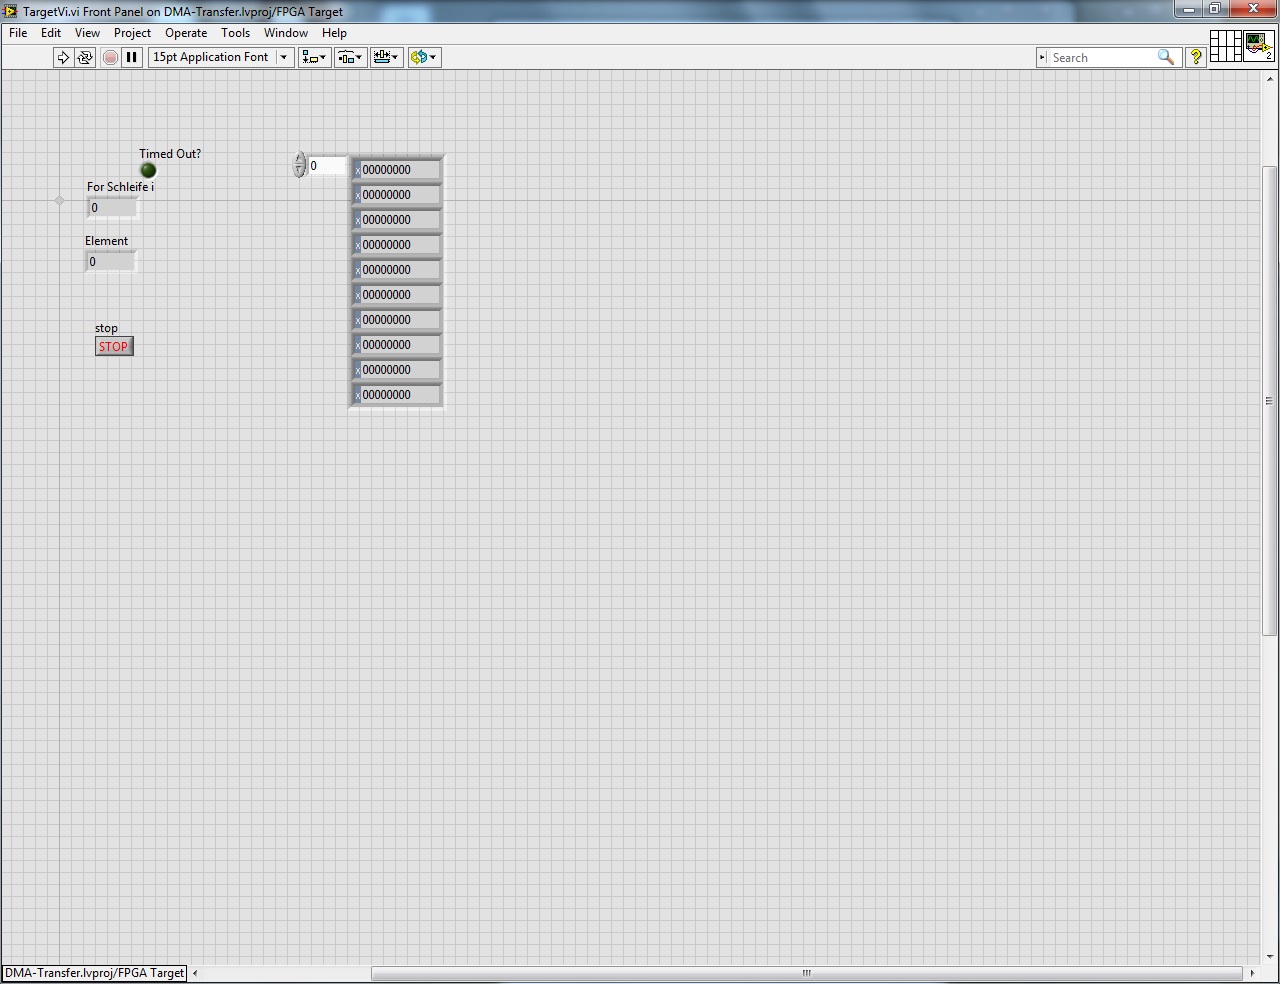Viewport: 1280px width, 984px height.
Task: Click the scroll right arrow at bottom
Action: (1252, 973)
